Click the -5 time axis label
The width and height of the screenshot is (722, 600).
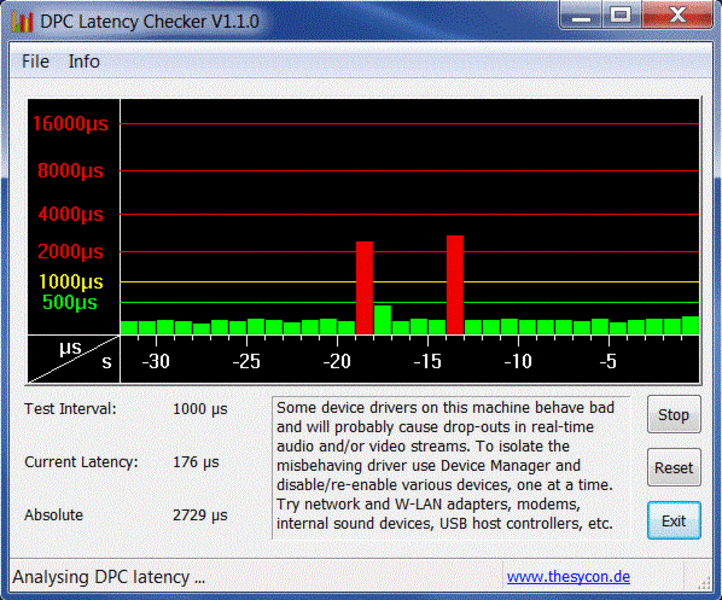(608, 361)
